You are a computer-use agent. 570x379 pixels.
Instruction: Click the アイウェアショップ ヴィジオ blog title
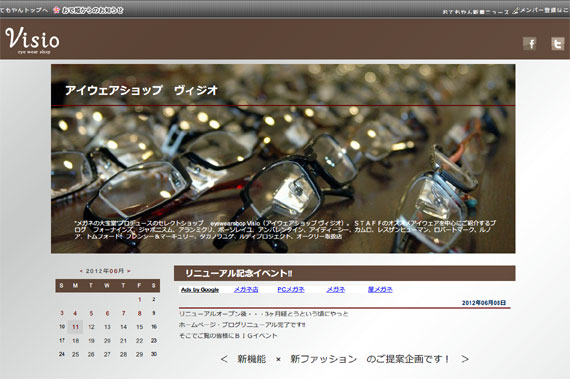[141, 90]
